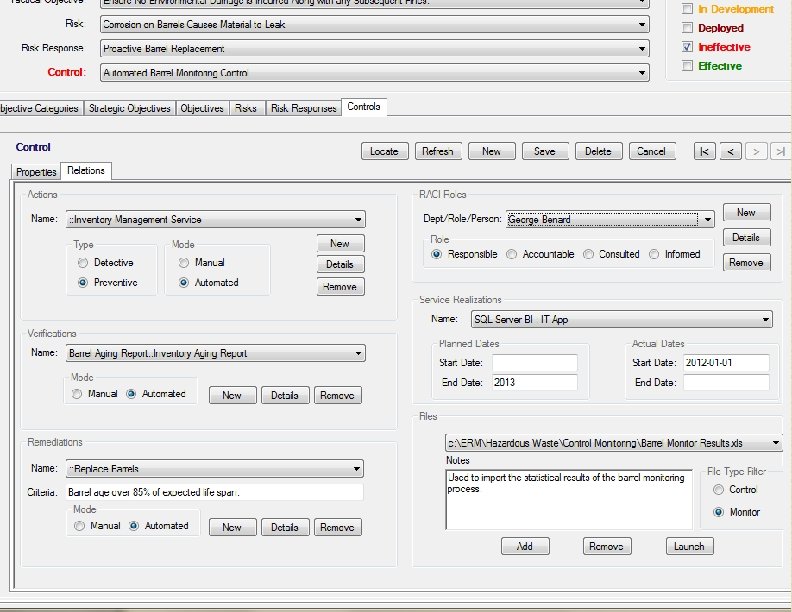Click Planned Dates End Date field
792x612 pixels.
point(534,382)
